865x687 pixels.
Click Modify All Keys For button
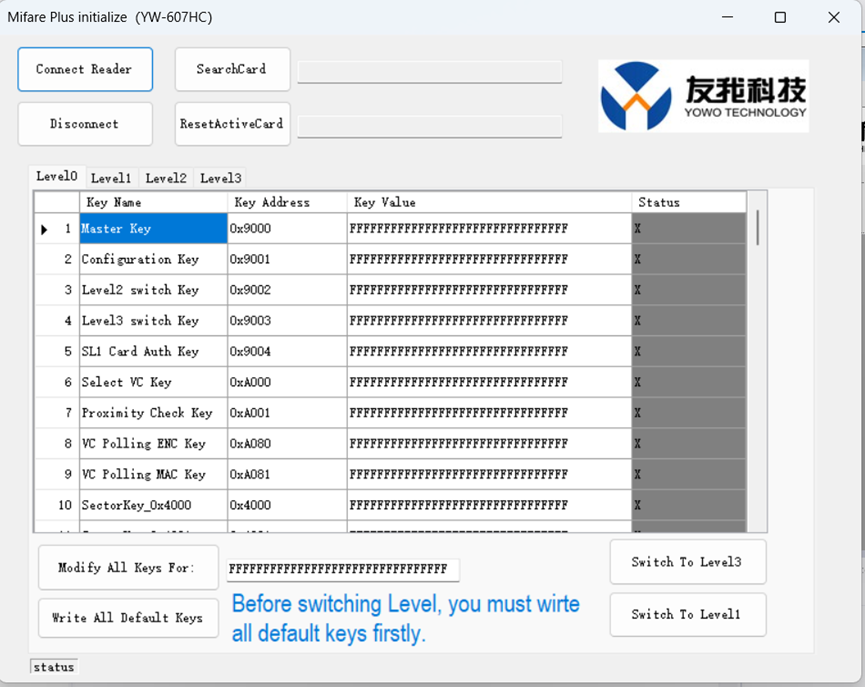coord(129,568)
